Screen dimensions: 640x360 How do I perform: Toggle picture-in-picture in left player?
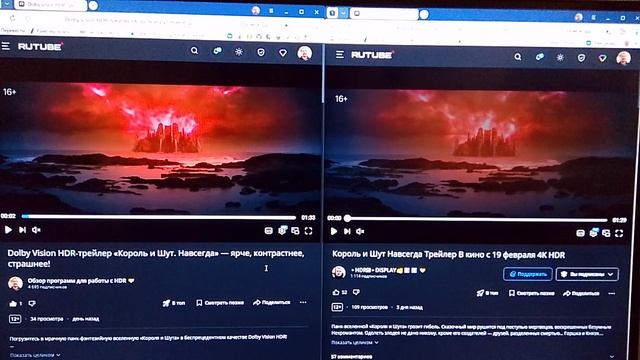pos(295,231)
